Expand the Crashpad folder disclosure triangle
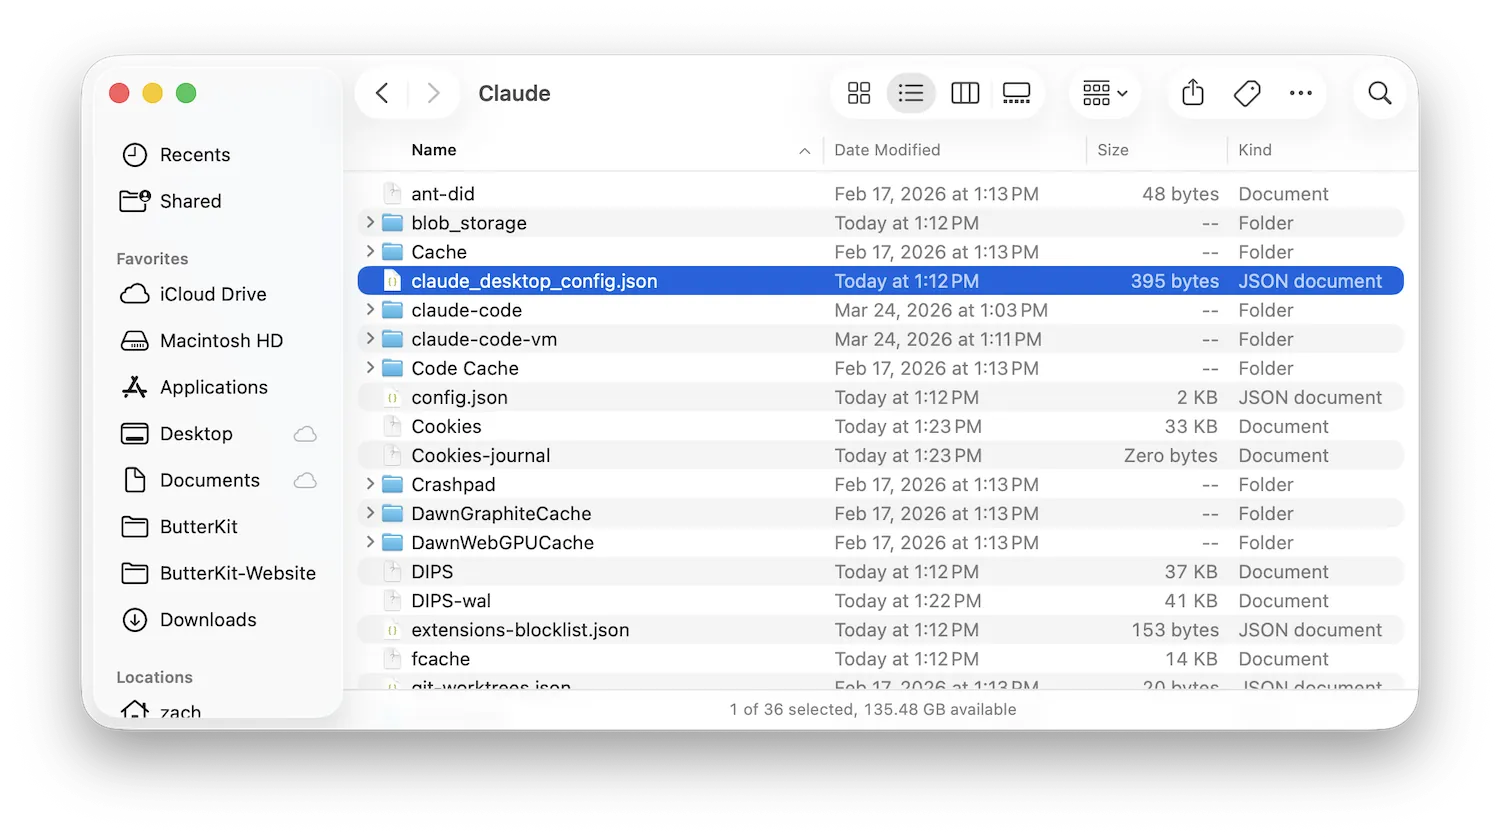Screen dimensions: 1500x837 (369, 484)
